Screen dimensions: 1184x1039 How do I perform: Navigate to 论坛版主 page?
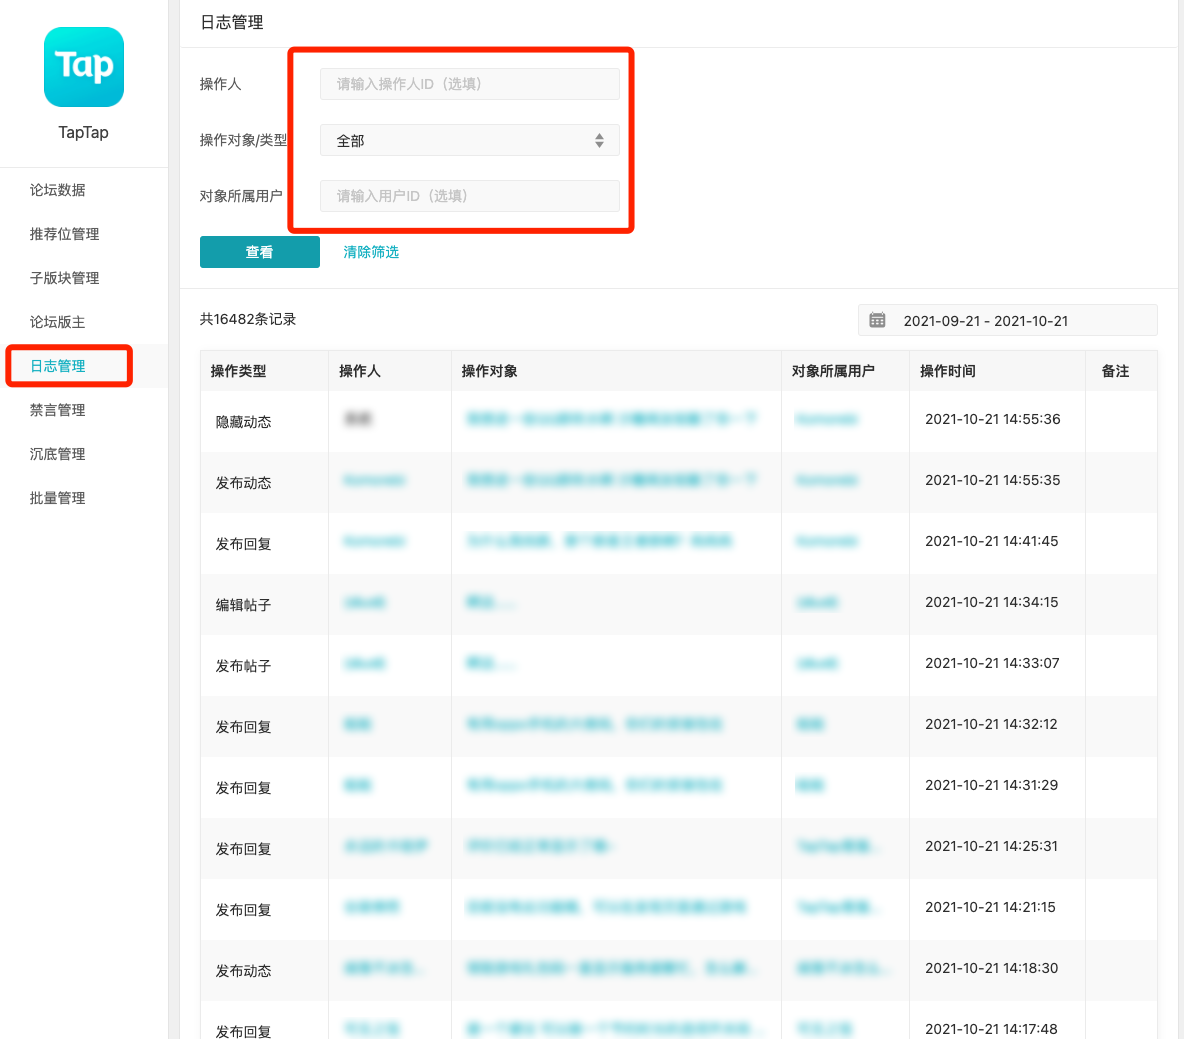click(57, 322)
